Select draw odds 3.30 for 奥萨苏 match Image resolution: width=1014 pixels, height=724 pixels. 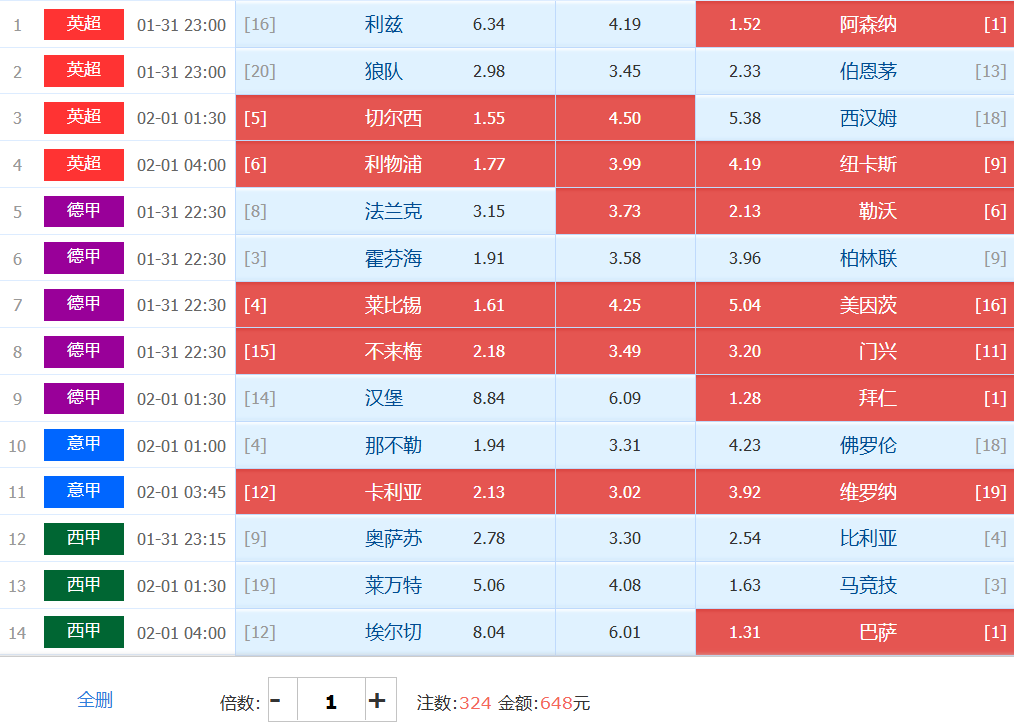coord(625,538)
